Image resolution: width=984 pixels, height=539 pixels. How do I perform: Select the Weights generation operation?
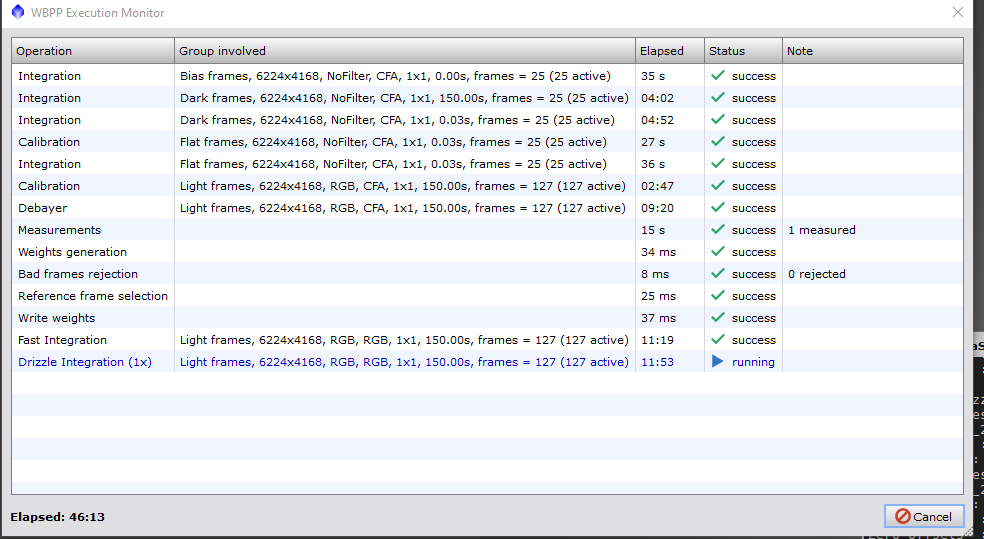(x=72, y=252)
